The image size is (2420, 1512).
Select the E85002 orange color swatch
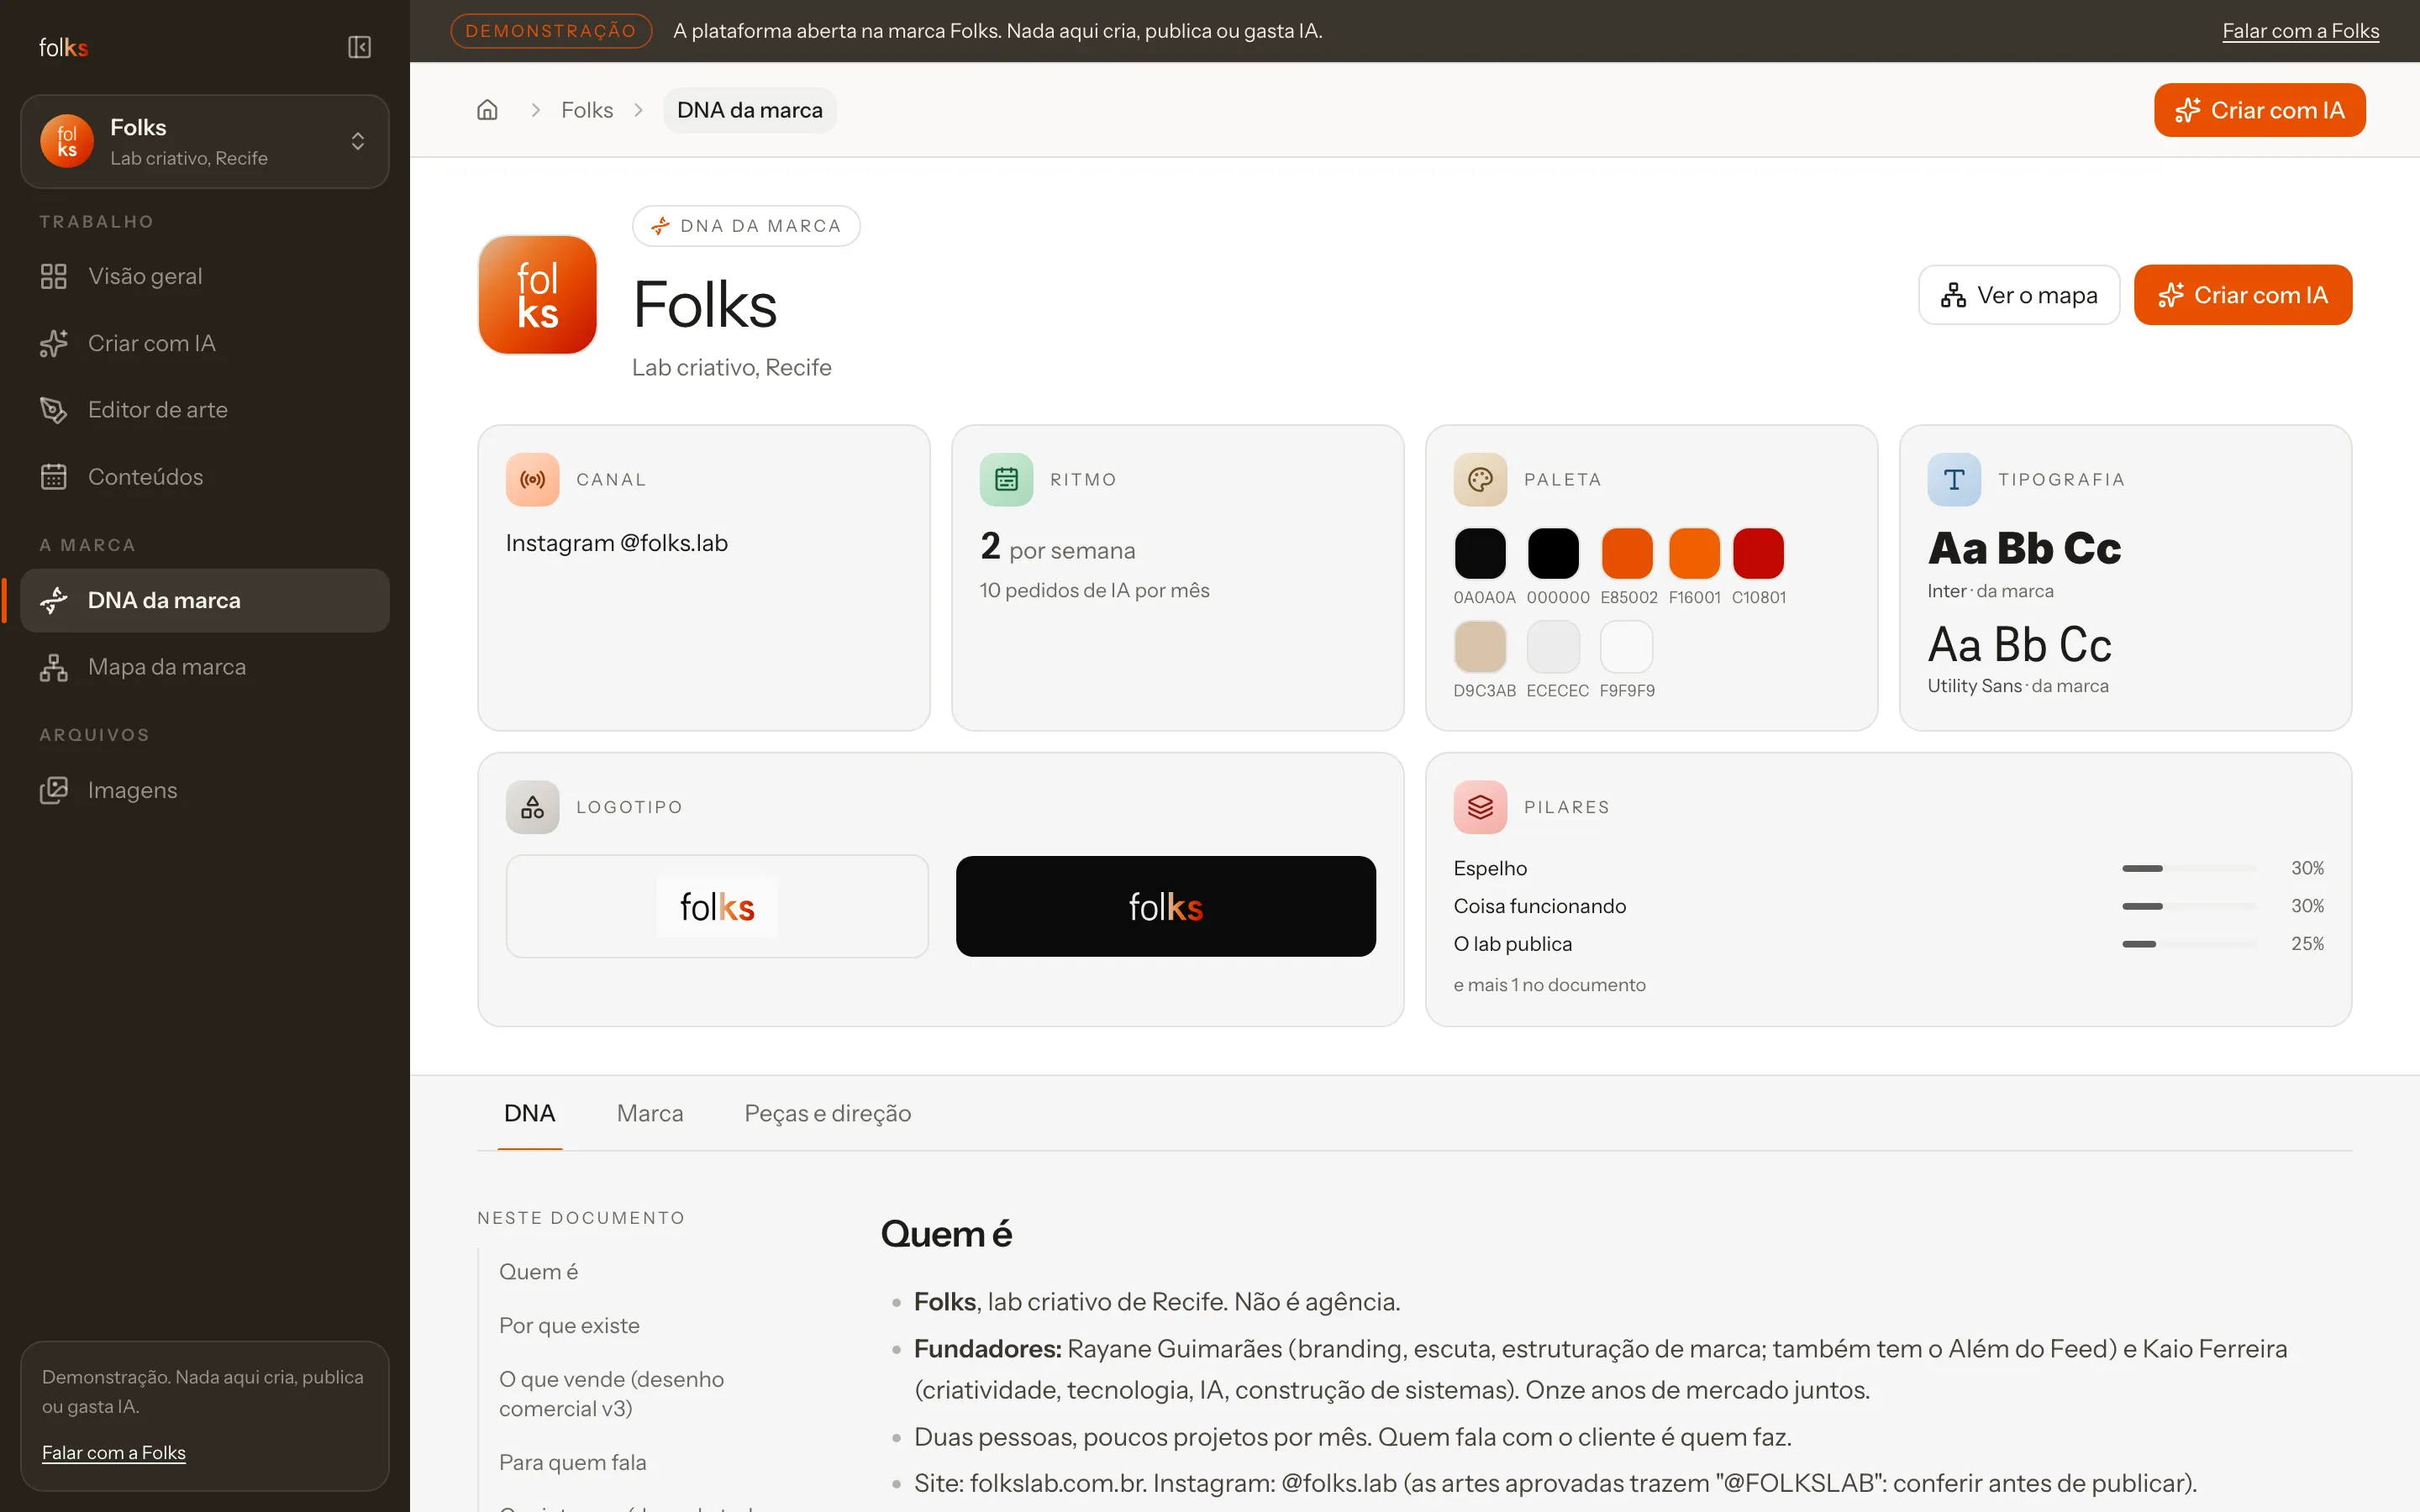click(x=1627, y=553)
